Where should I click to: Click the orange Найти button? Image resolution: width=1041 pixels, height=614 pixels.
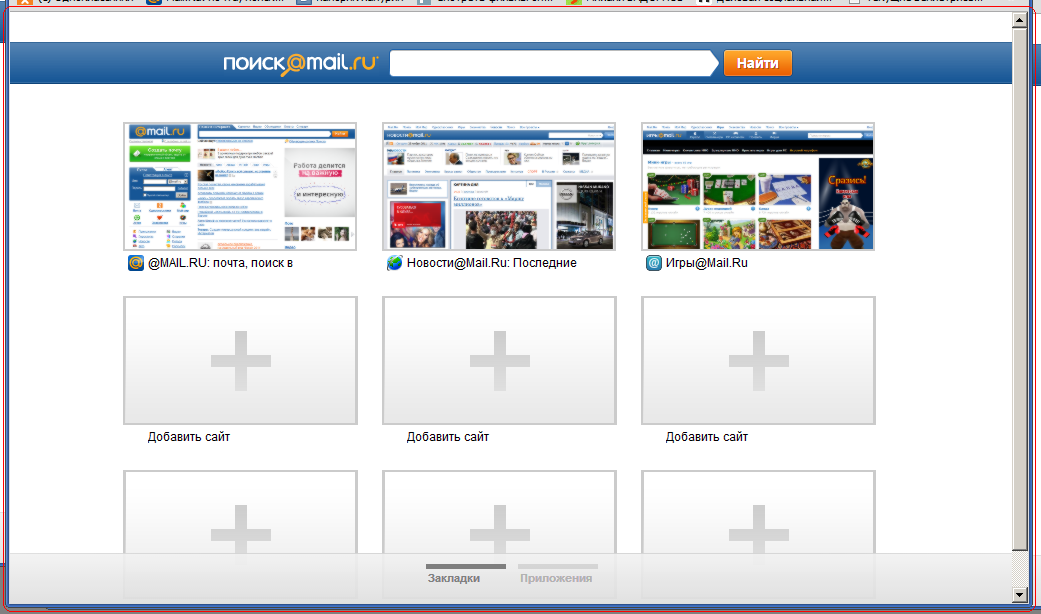pyautogui.click(x=758, y=63)
